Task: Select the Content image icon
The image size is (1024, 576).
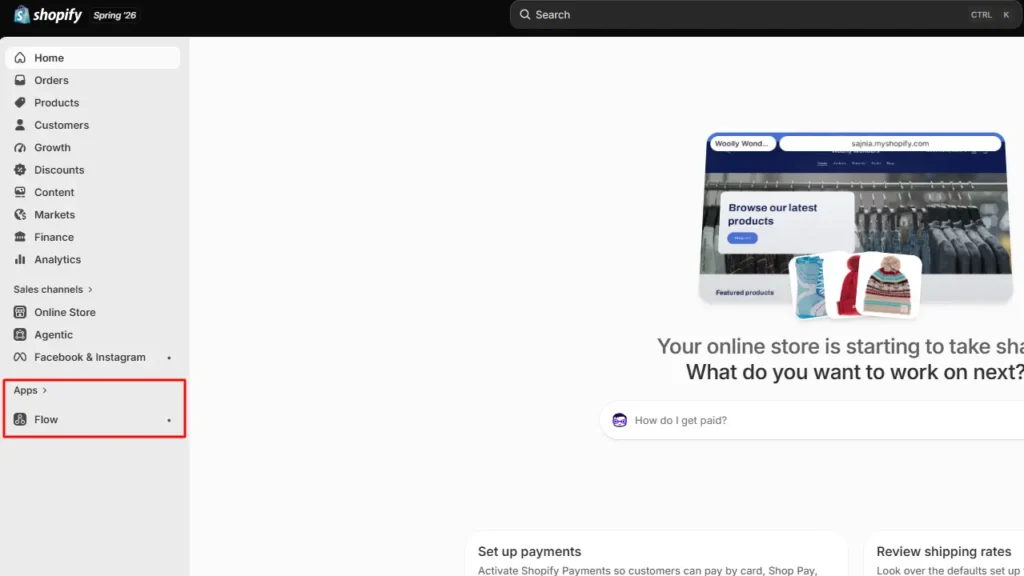Action: pyautogui.click(x=20, y=192)
